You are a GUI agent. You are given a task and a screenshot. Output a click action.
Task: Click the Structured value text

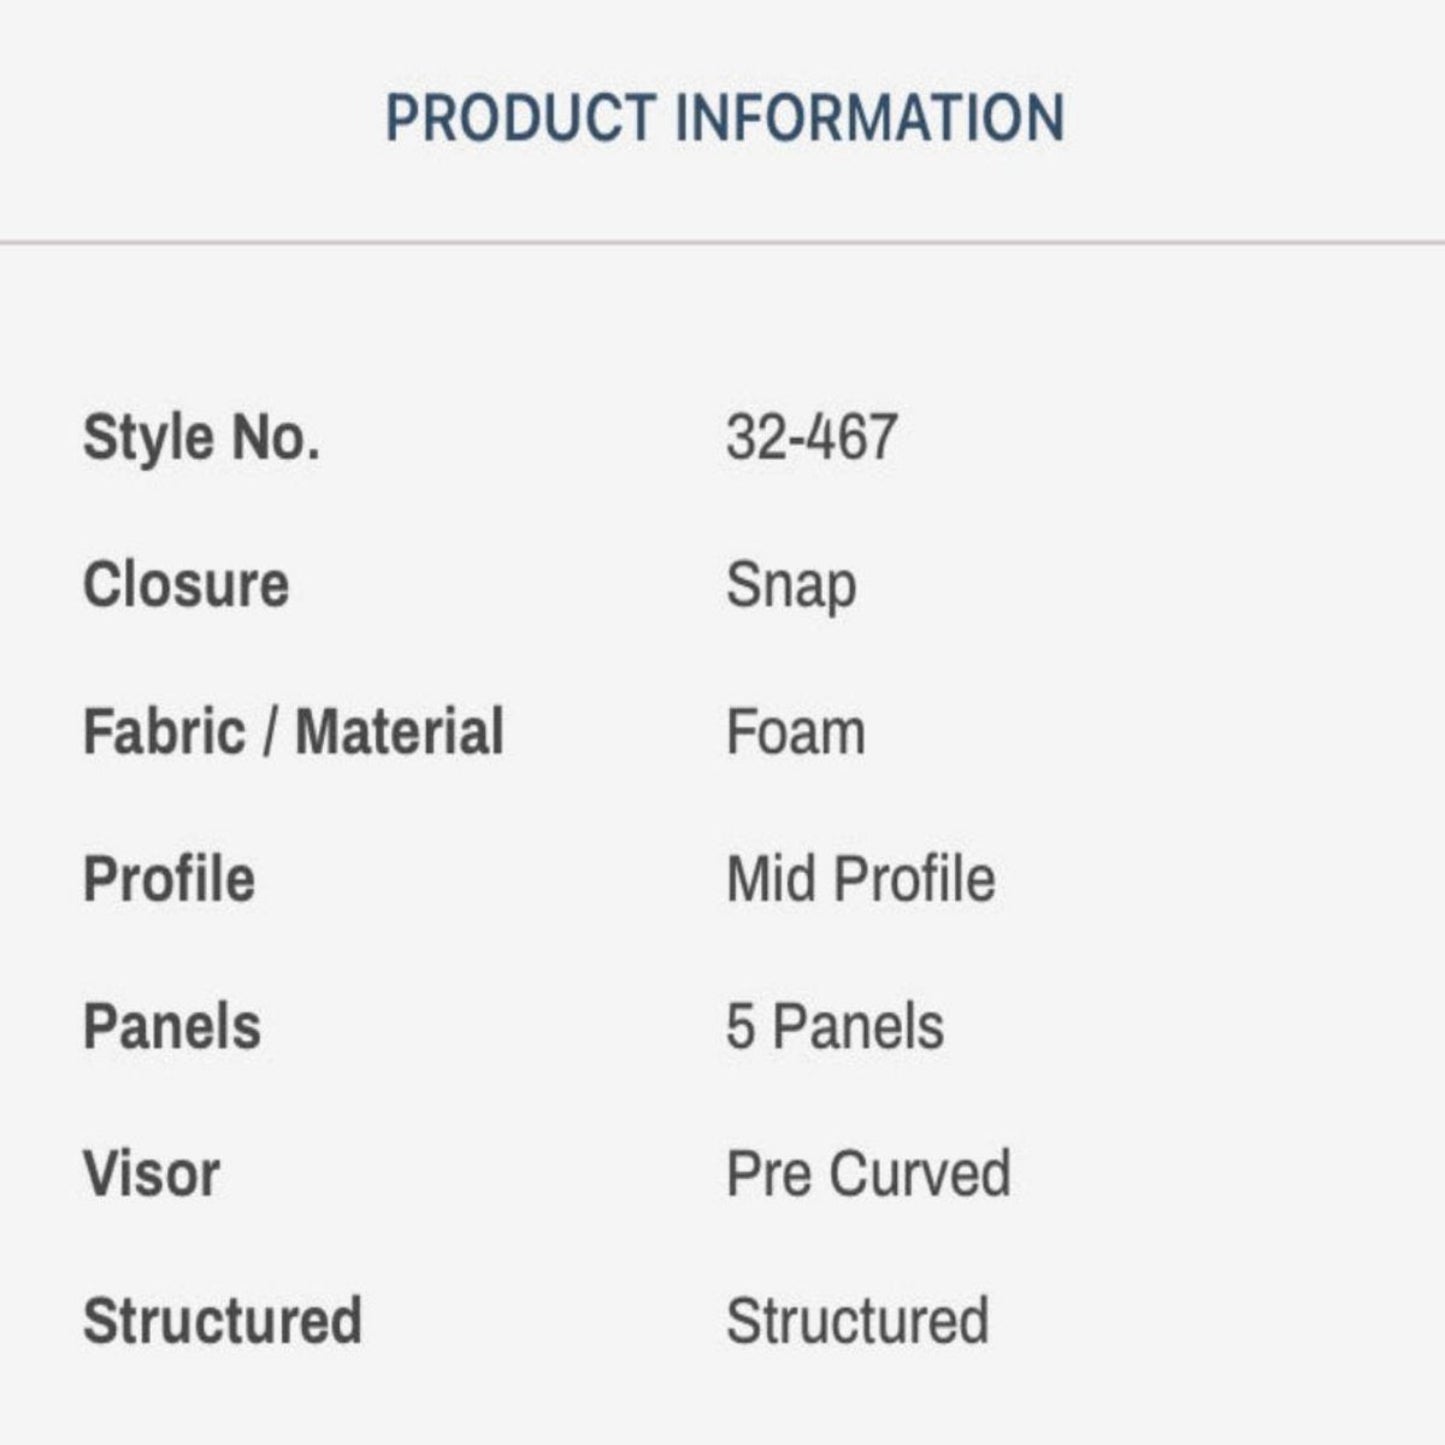click(857, 1321)
